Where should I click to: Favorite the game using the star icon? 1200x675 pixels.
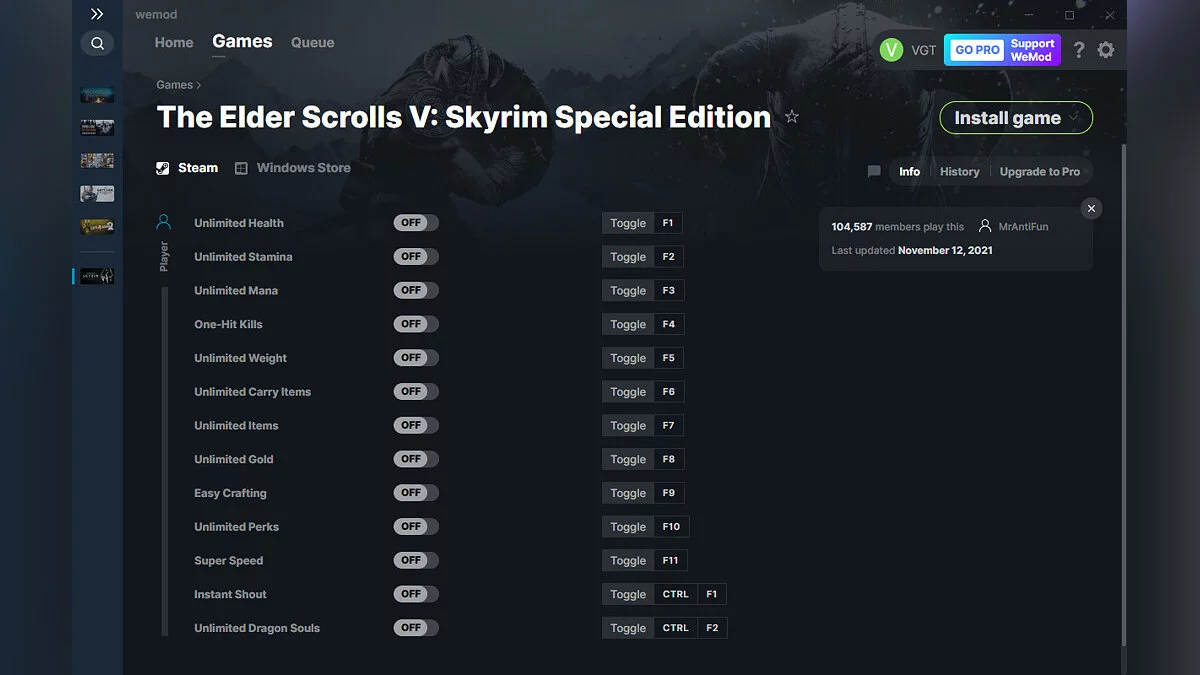(x=791, y=117)
